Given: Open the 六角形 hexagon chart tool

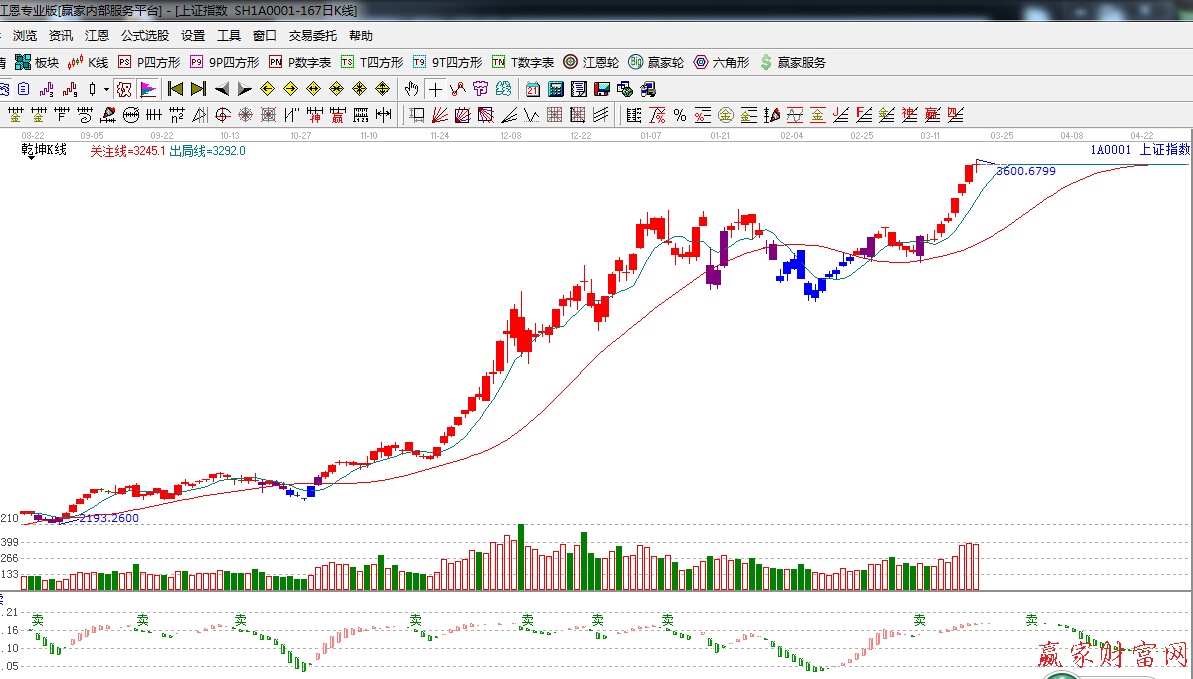Looking at the screenshot, I should click(721, 62).
